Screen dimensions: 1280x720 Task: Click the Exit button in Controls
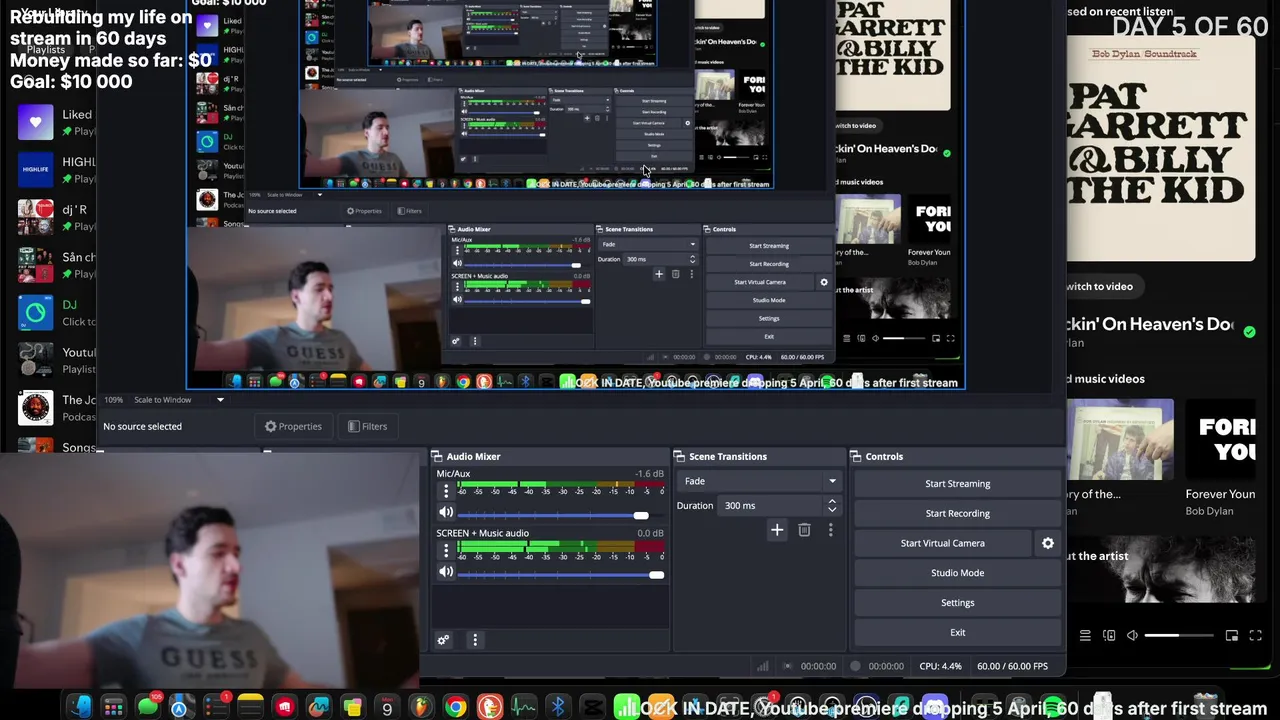(x=957, y=633)
